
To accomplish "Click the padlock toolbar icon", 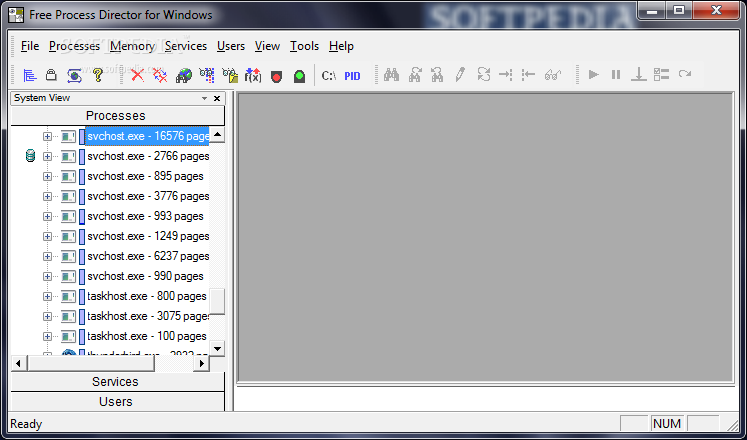I will [51, 75].
